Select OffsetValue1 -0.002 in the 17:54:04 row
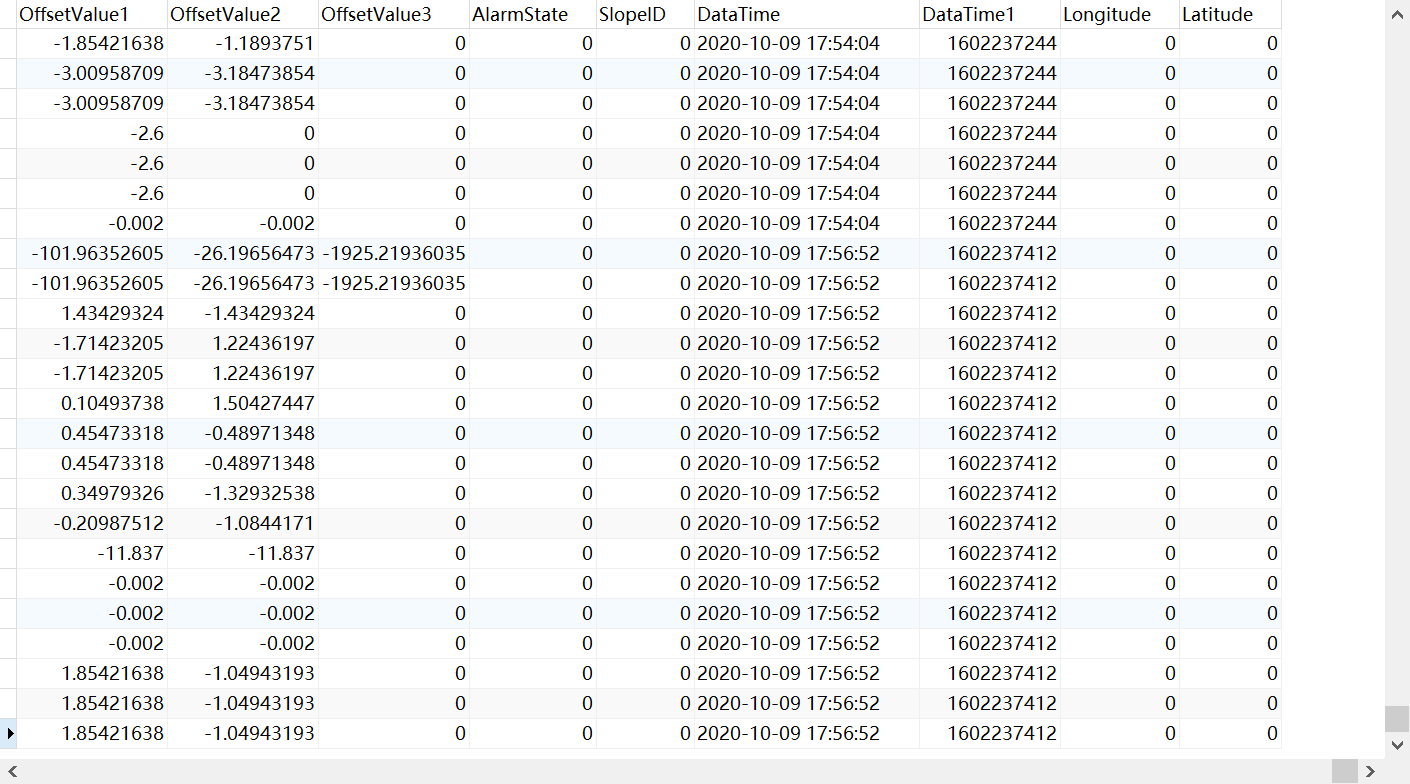Screen dimensions: 1410x784 92,224
